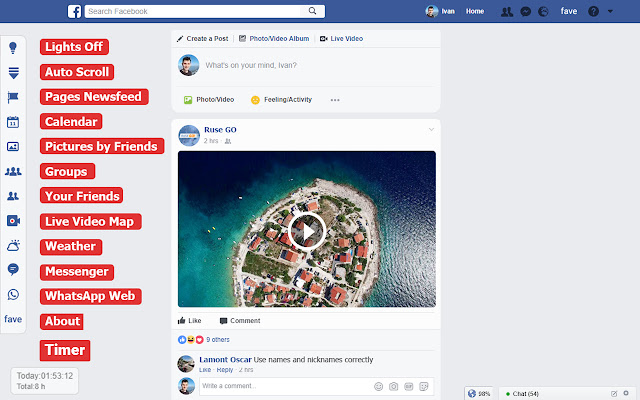Reply to Lamont Oscar's comment
Image resolution: width=640 pixels, height=400 pixels.
(224, 370)
